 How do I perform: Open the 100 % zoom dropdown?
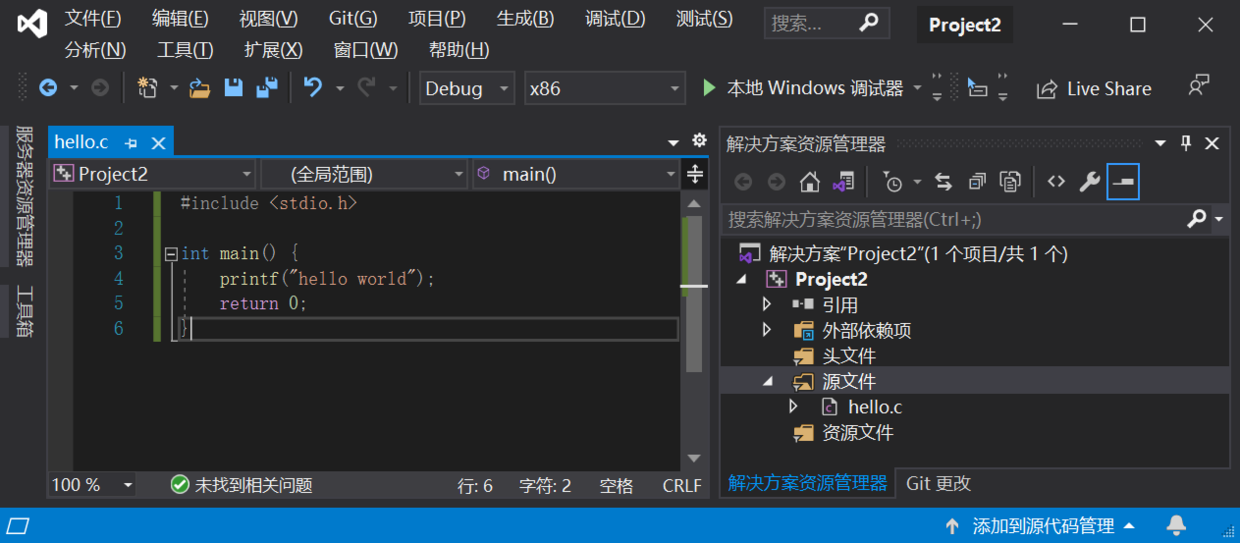pos(92,485)
